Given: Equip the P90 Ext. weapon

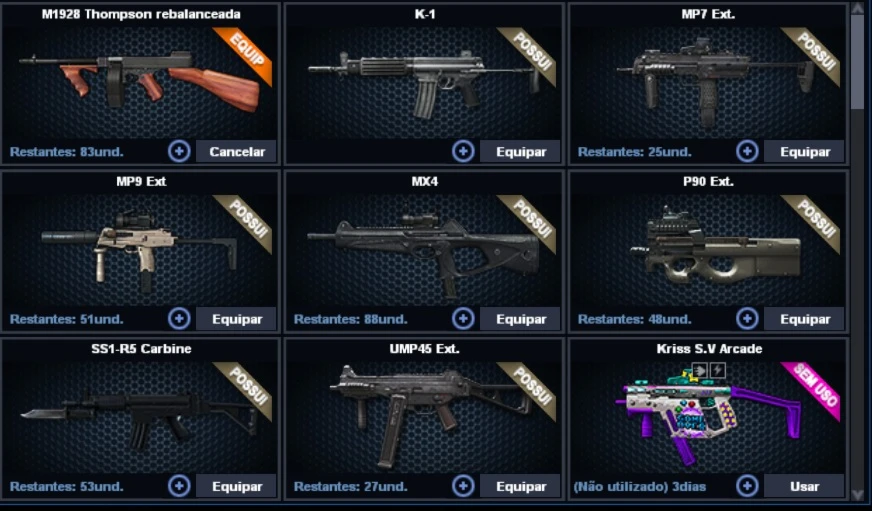Looking at the screenshot, I should [x=805, y=319].
